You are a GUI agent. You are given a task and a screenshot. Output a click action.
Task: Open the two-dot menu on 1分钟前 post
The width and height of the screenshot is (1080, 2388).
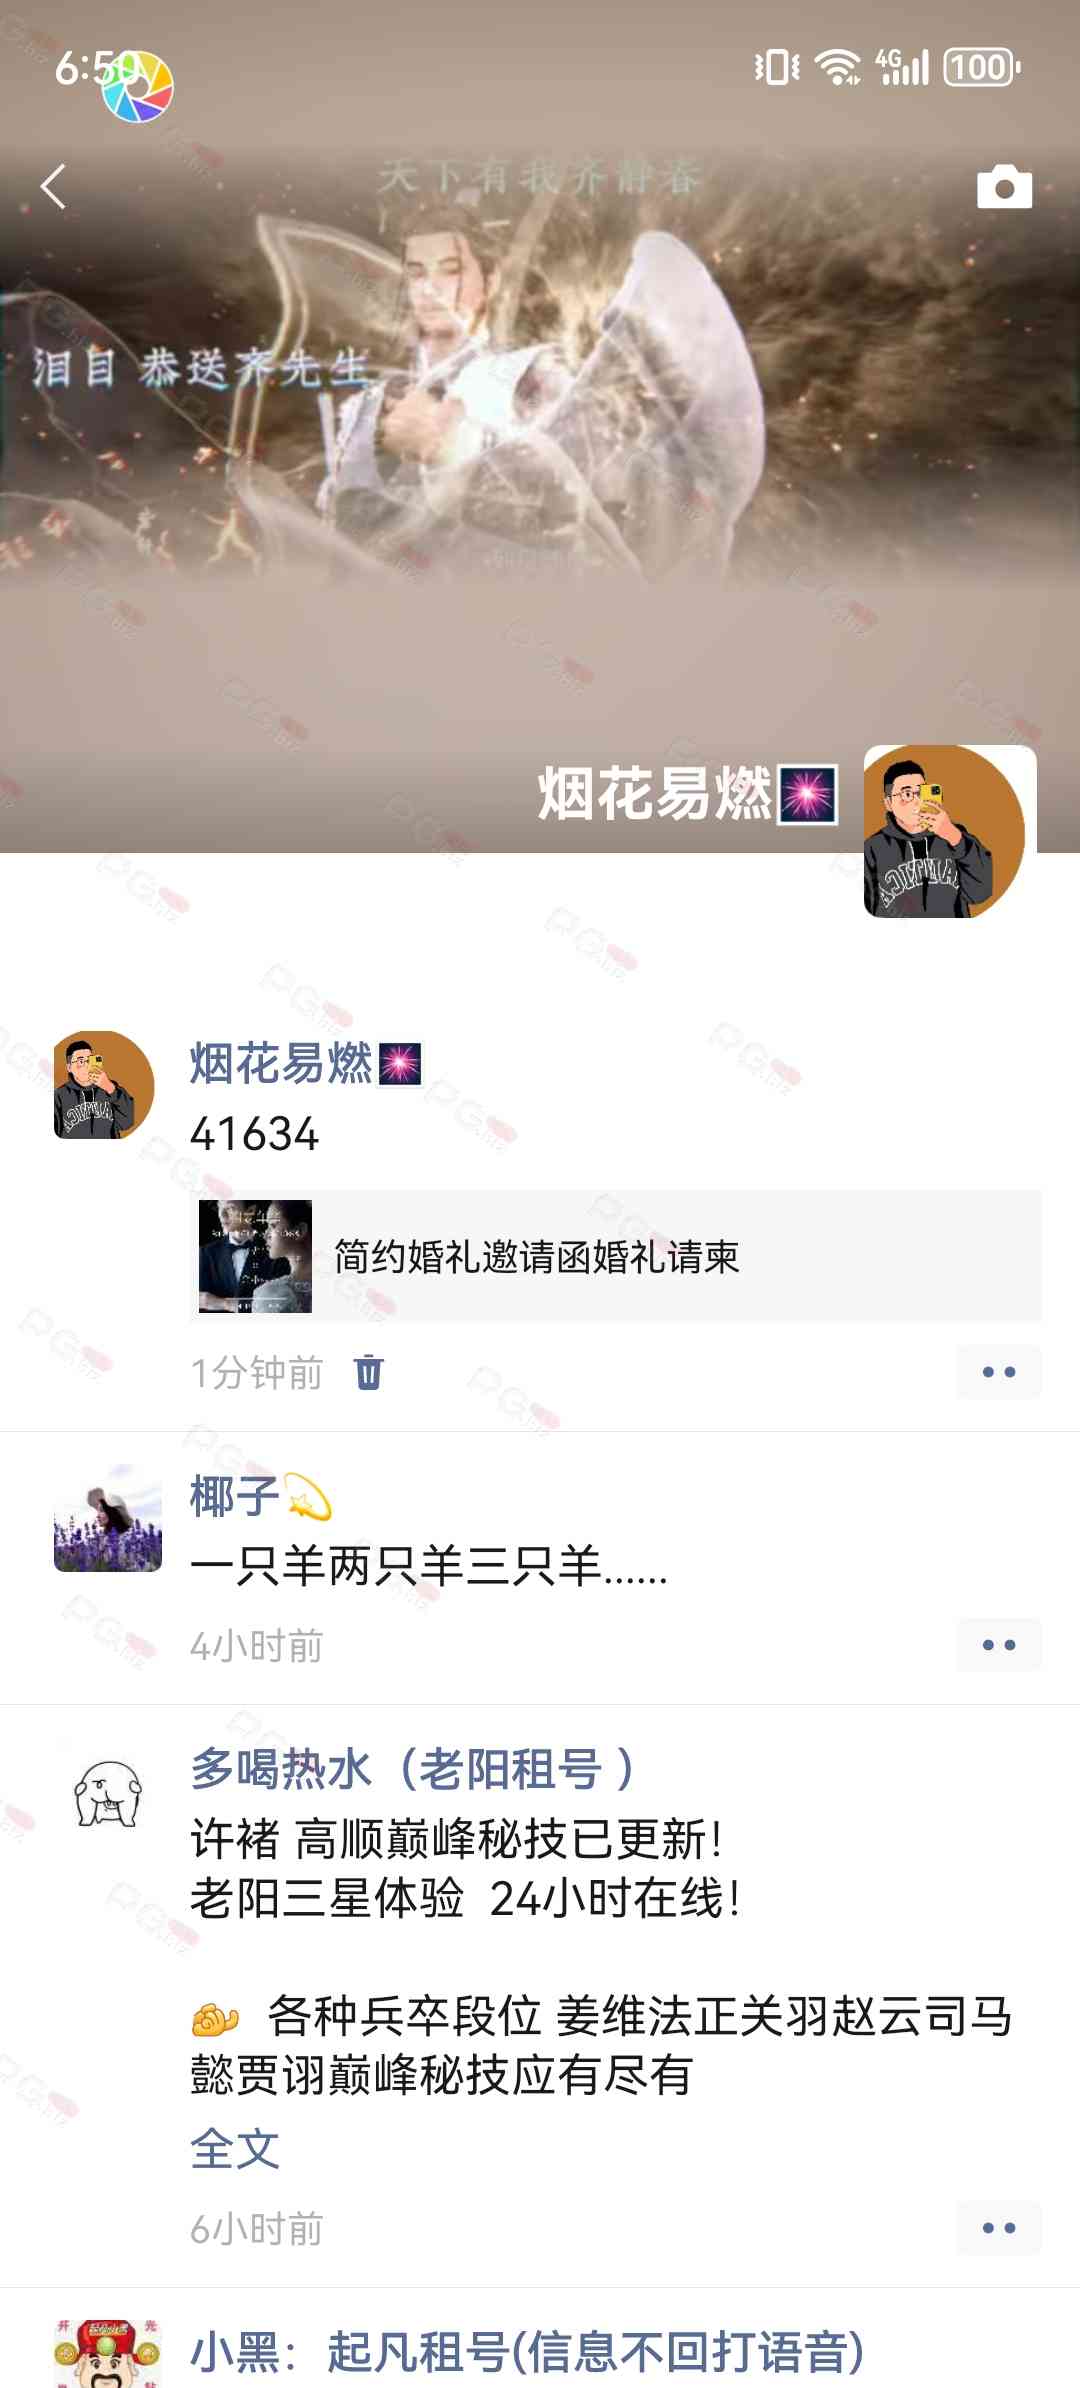tap(998, 1372)
